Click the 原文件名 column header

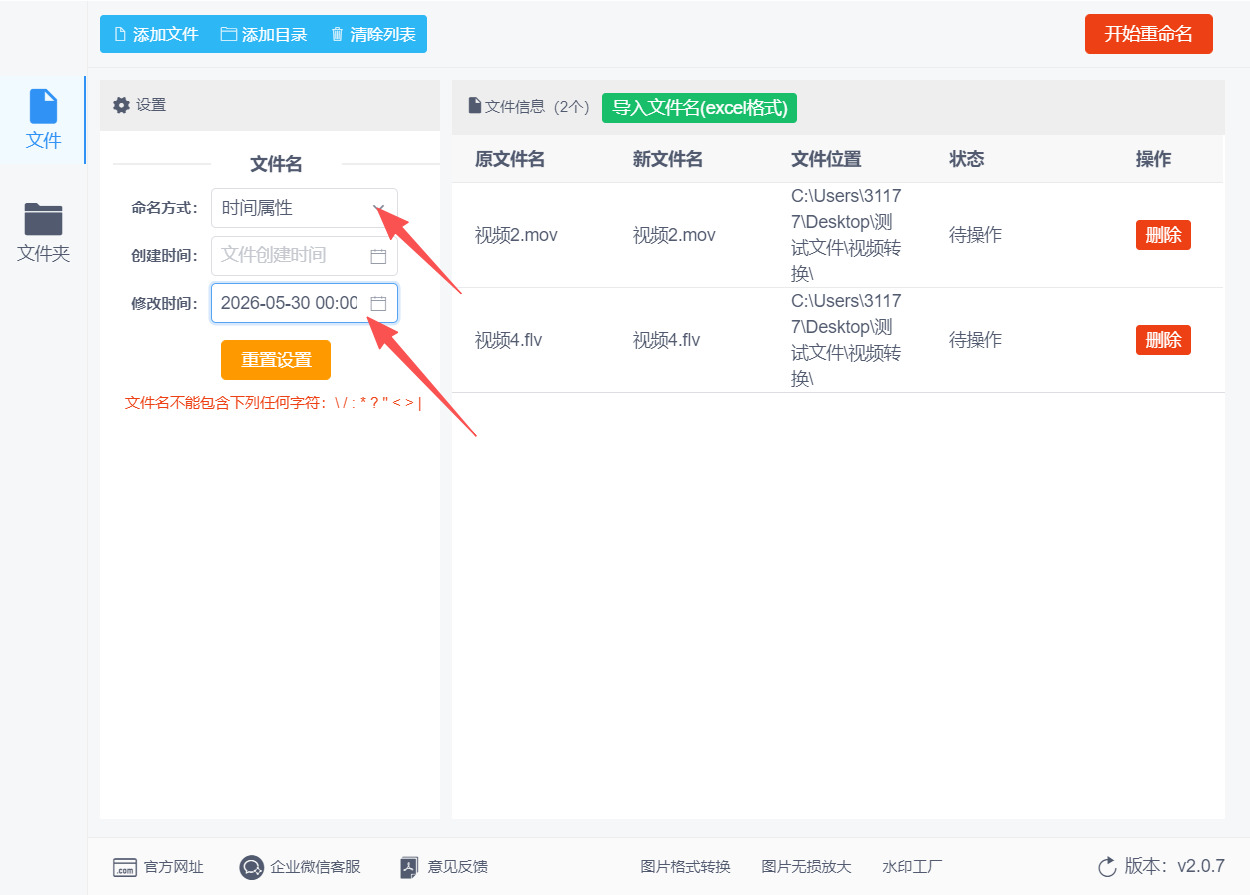510,159
